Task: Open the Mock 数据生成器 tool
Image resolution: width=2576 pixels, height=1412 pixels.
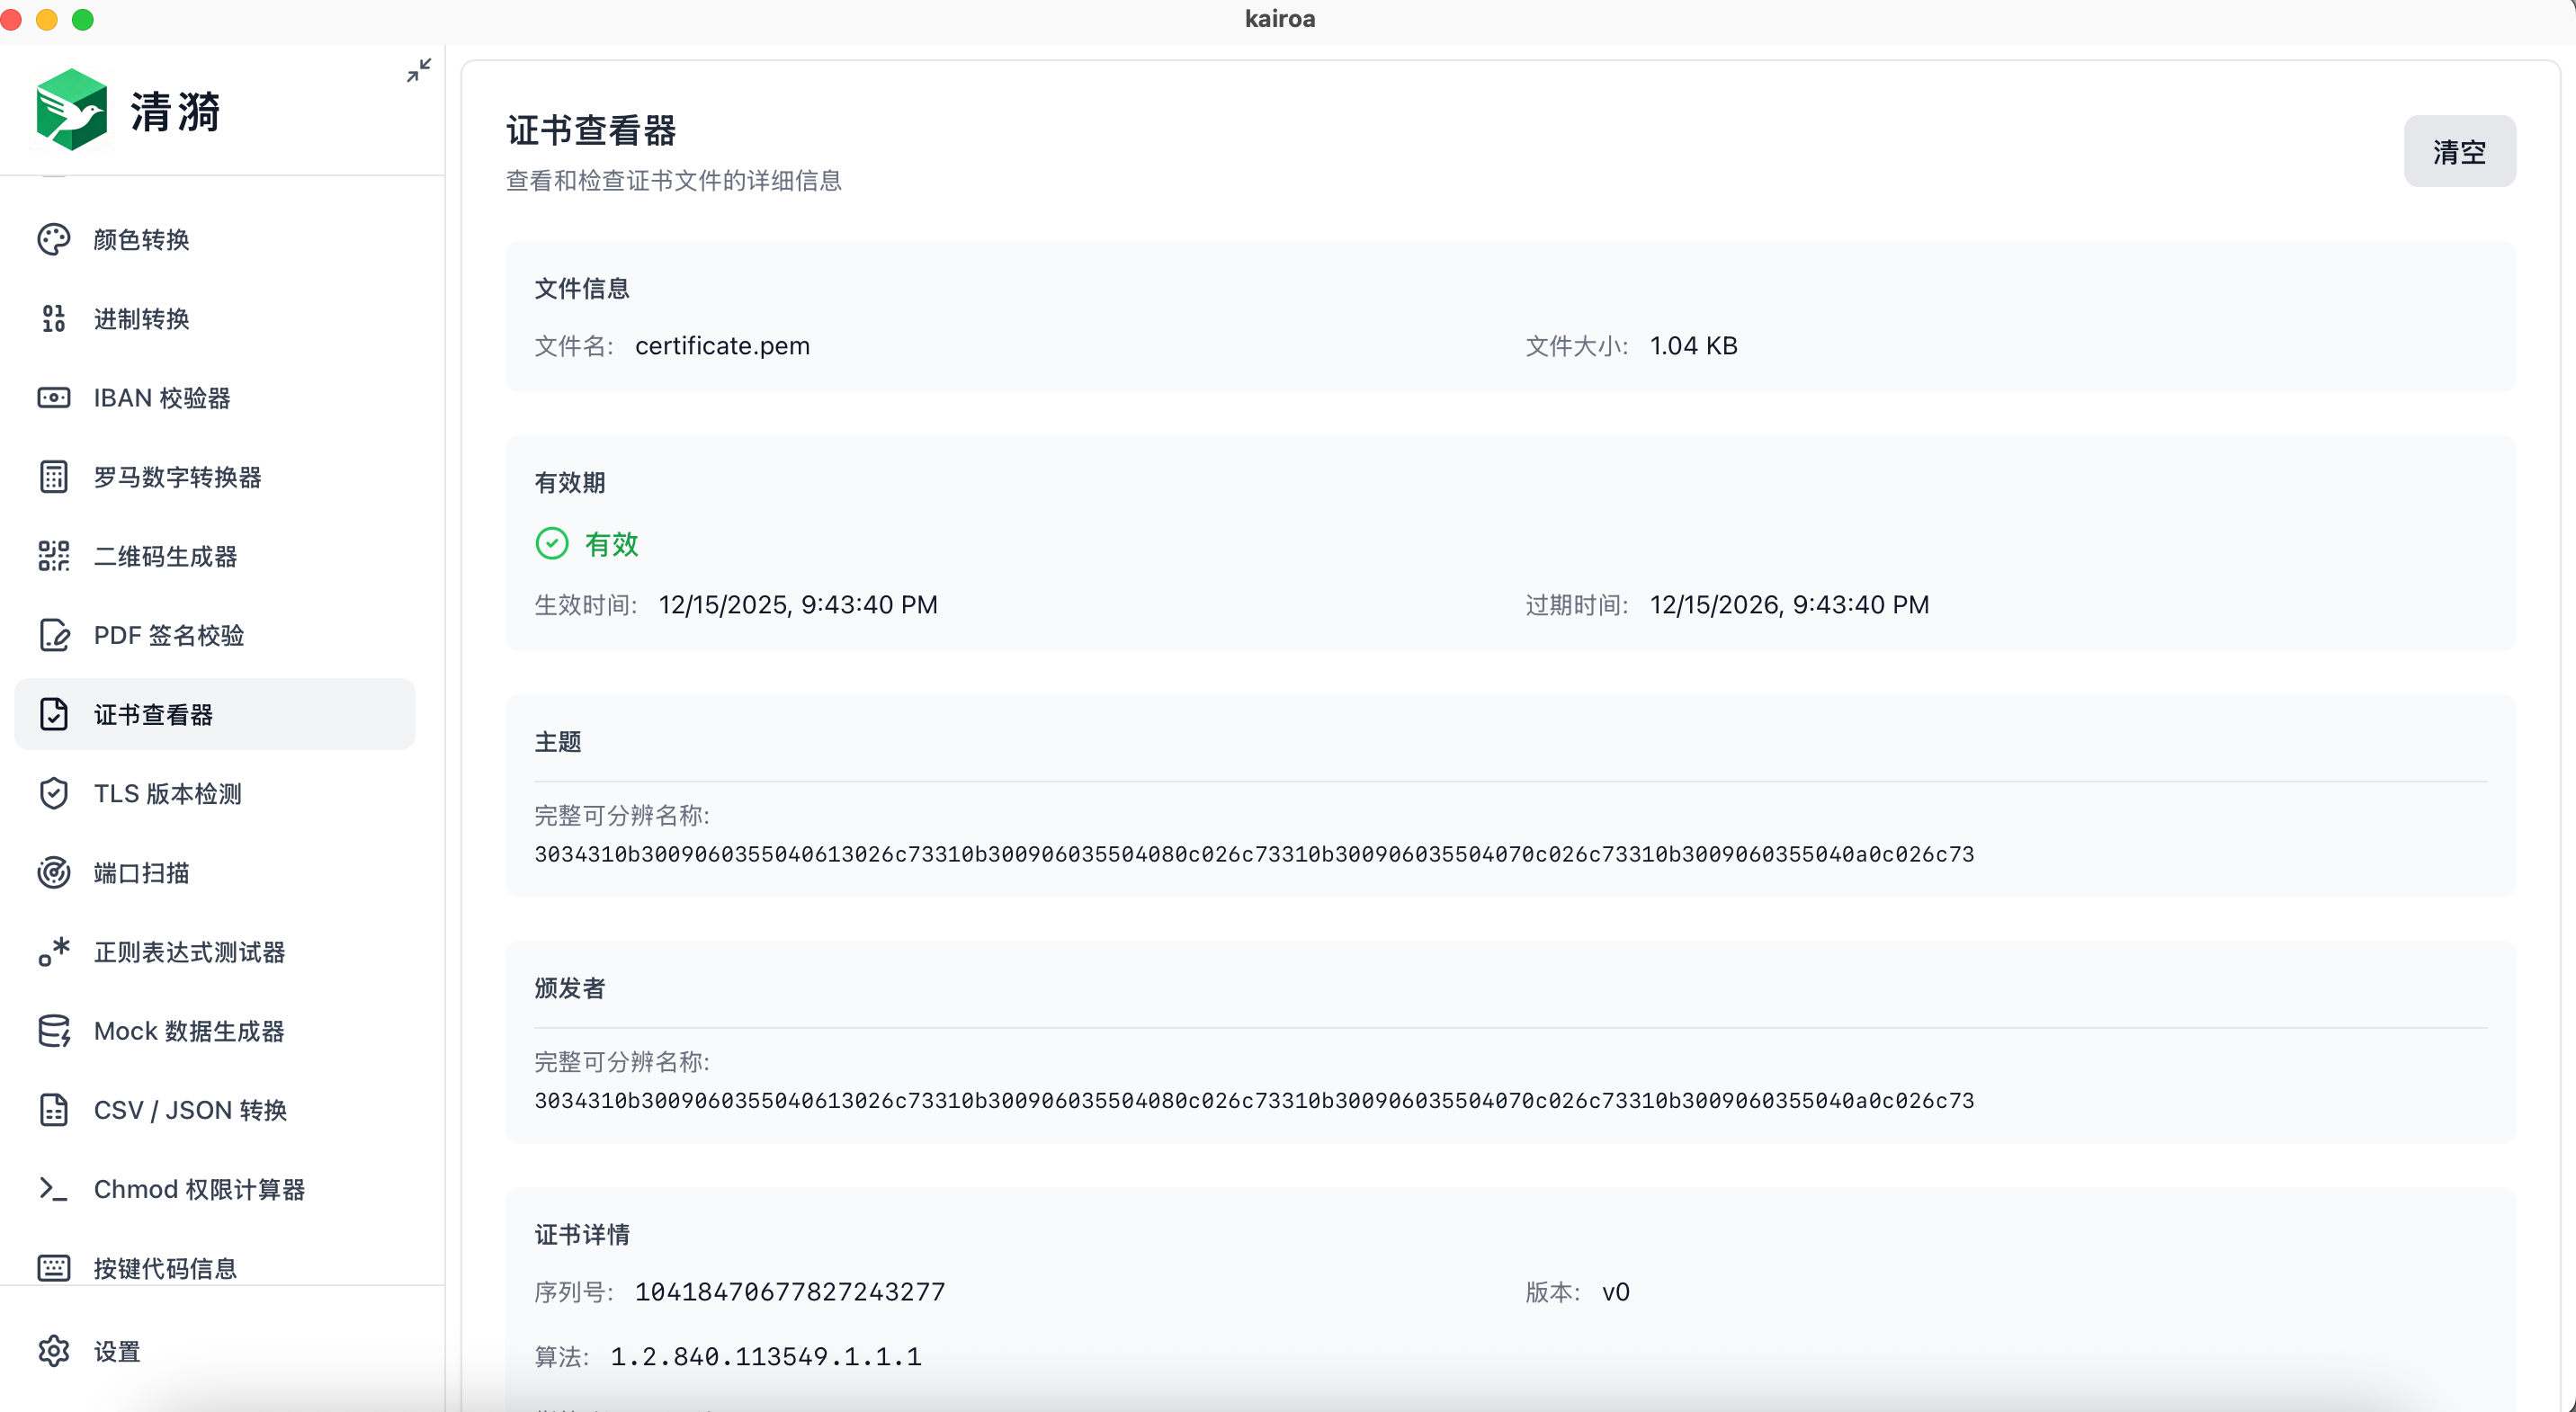Action: (x=189, y=1031)
